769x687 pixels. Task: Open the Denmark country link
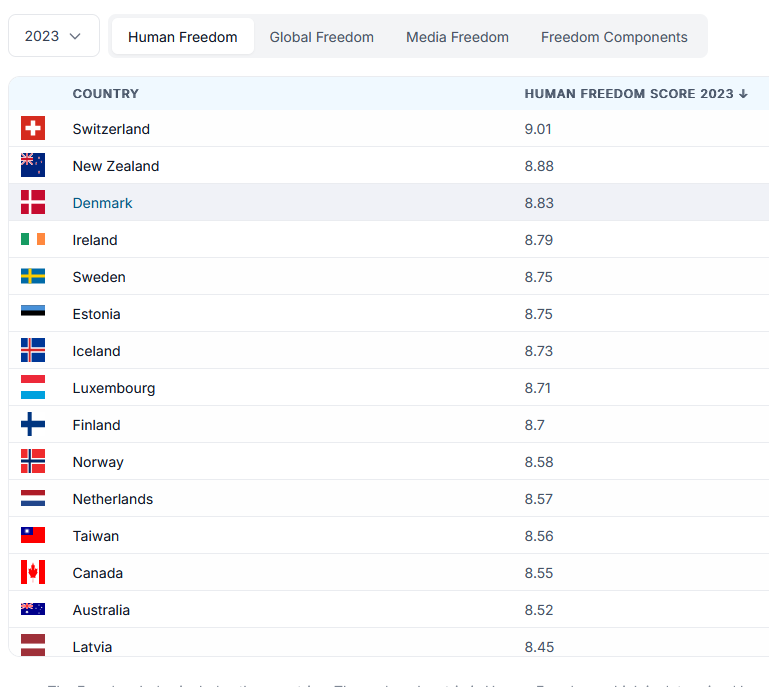(102, 203)
